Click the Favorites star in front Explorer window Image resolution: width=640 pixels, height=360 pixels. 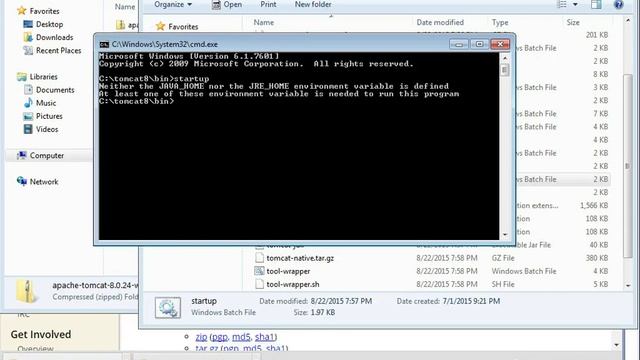click(160, 27)
